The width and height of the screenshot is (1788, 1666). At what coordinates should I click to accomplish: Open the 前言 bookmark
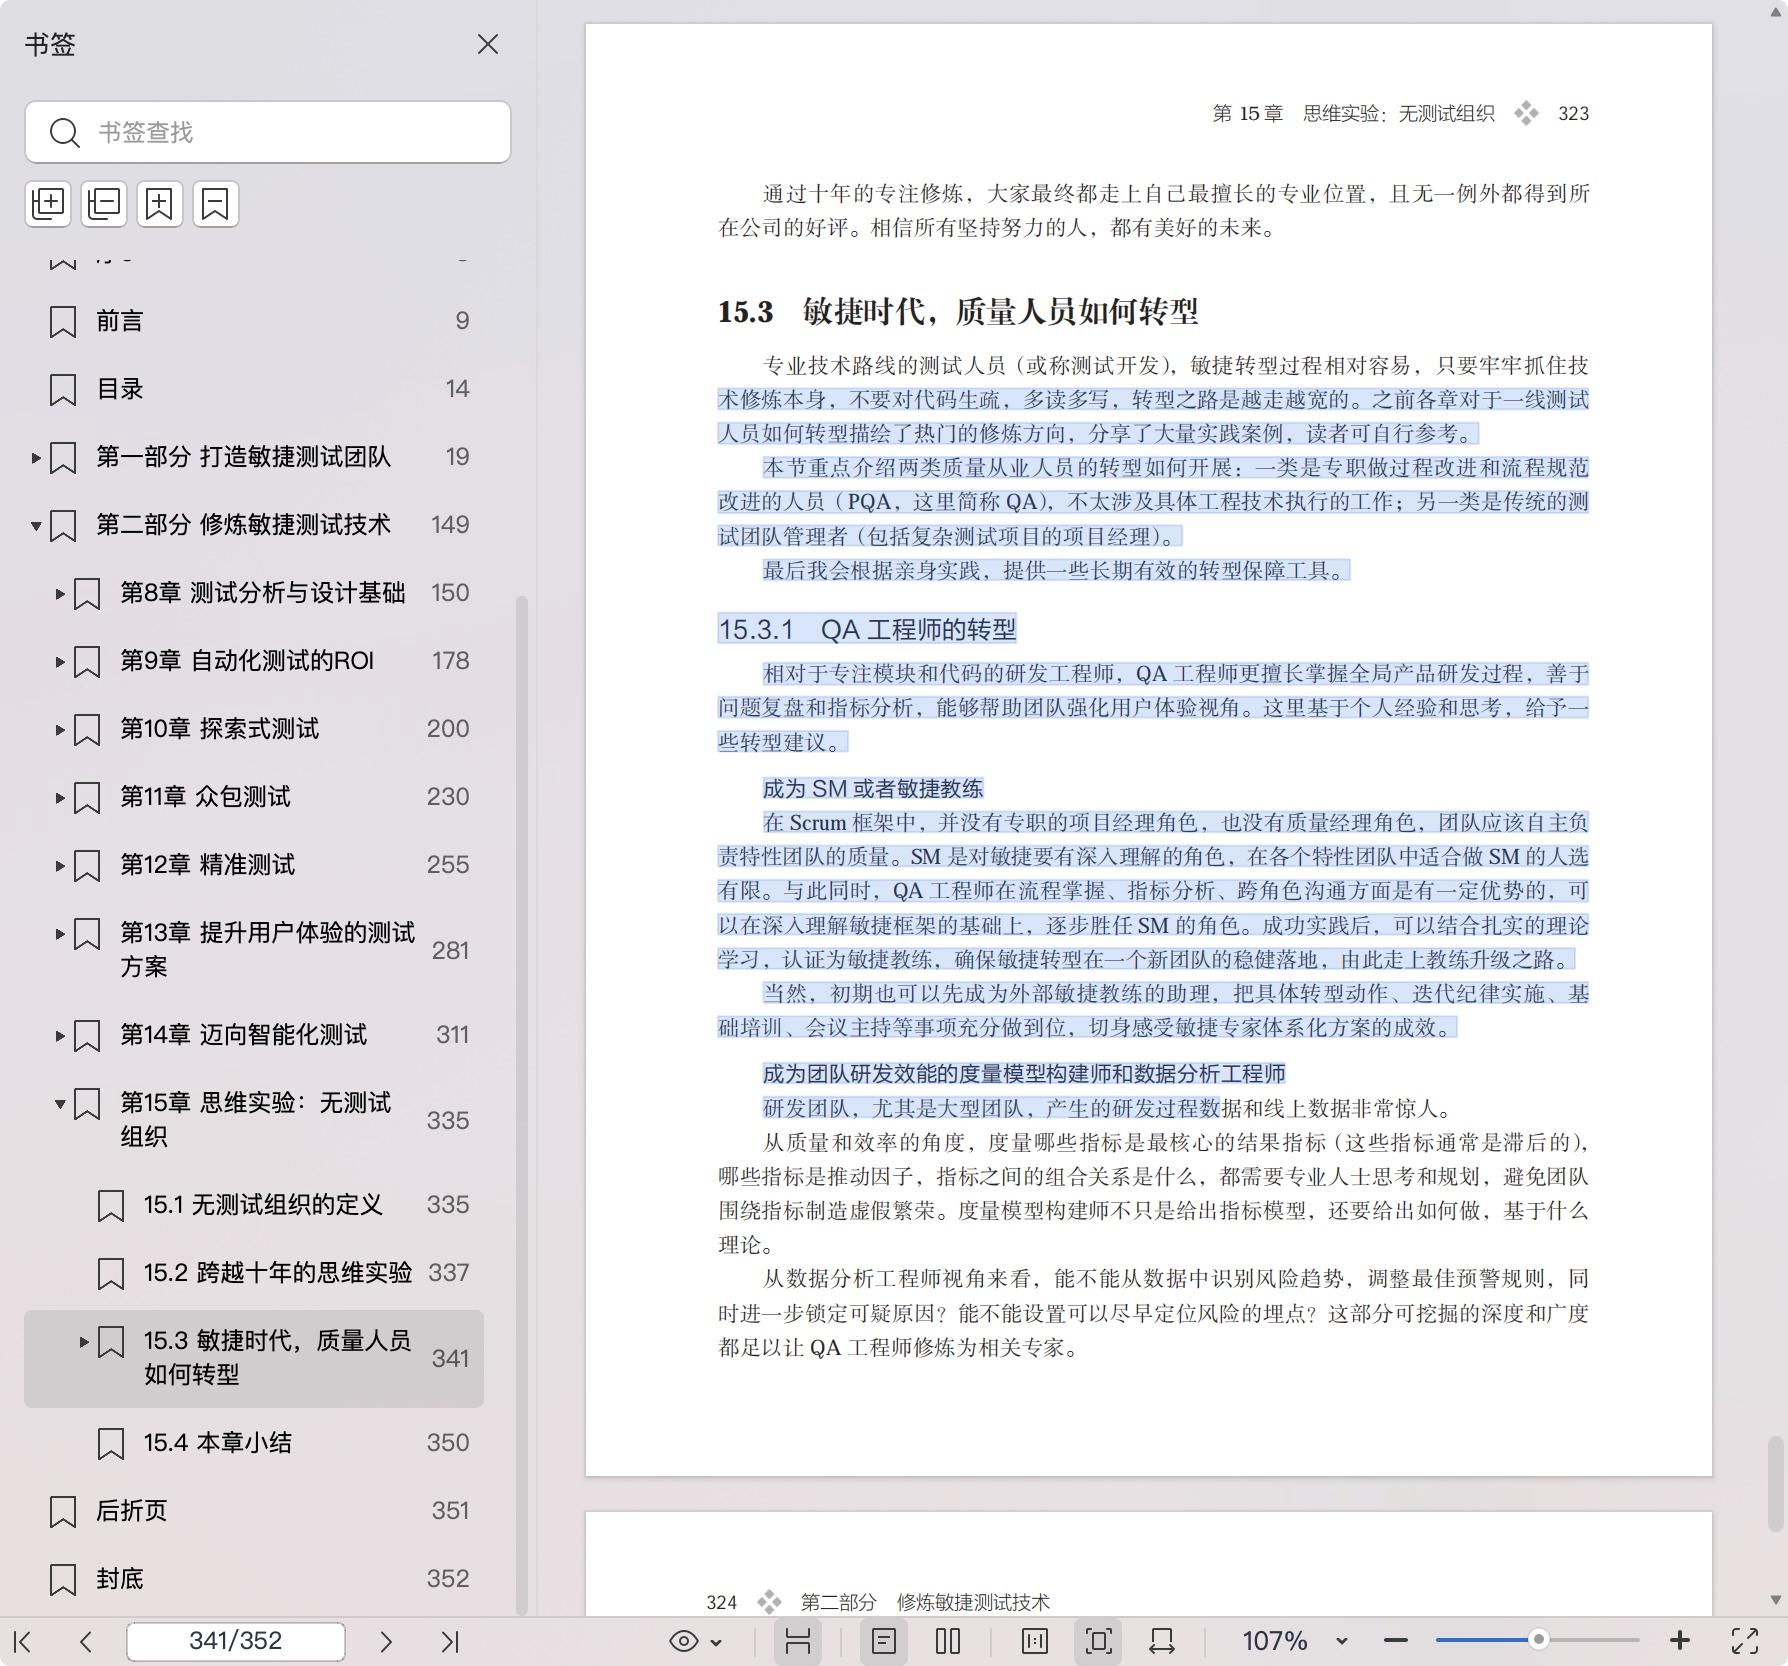120,321
